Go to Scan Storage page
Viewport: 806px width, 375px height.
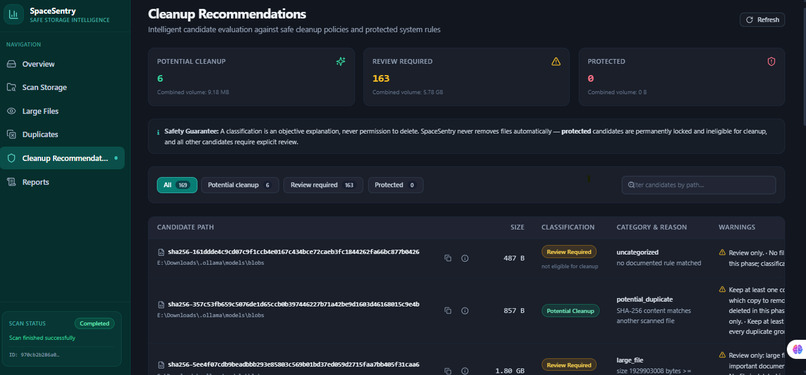(x=62, y=87)
